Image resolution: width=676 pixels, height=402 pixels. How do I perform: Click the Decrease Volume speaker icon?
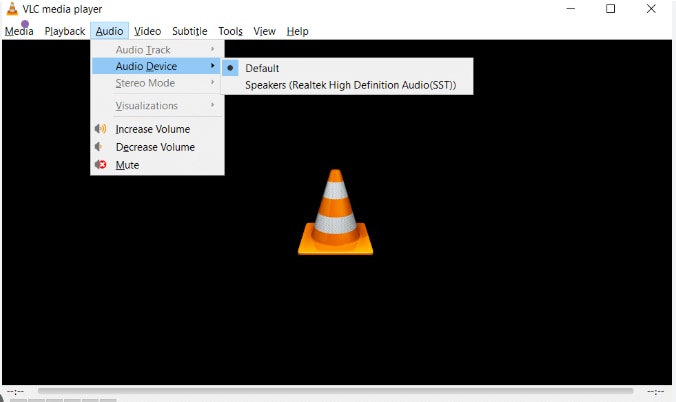click(99, 147)
